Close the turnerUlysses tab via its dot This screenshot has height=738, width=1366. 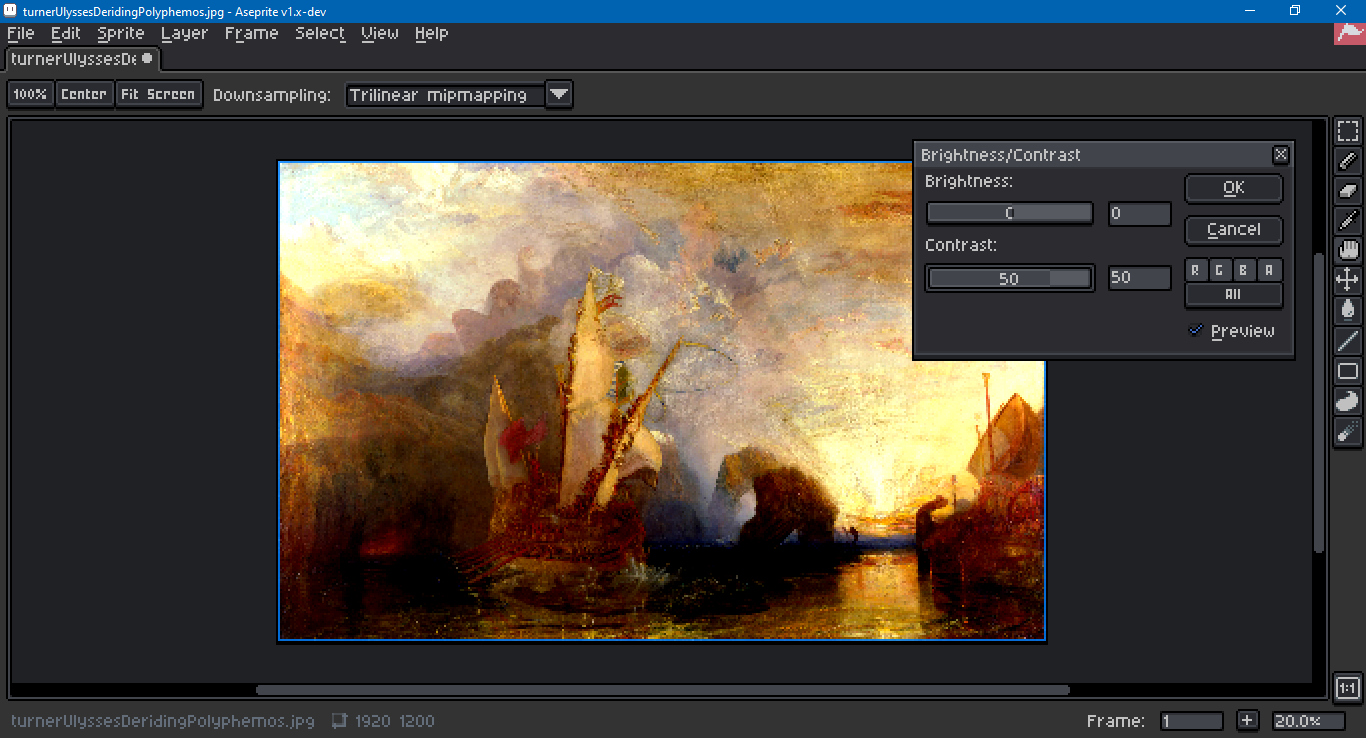pos(147,58)
